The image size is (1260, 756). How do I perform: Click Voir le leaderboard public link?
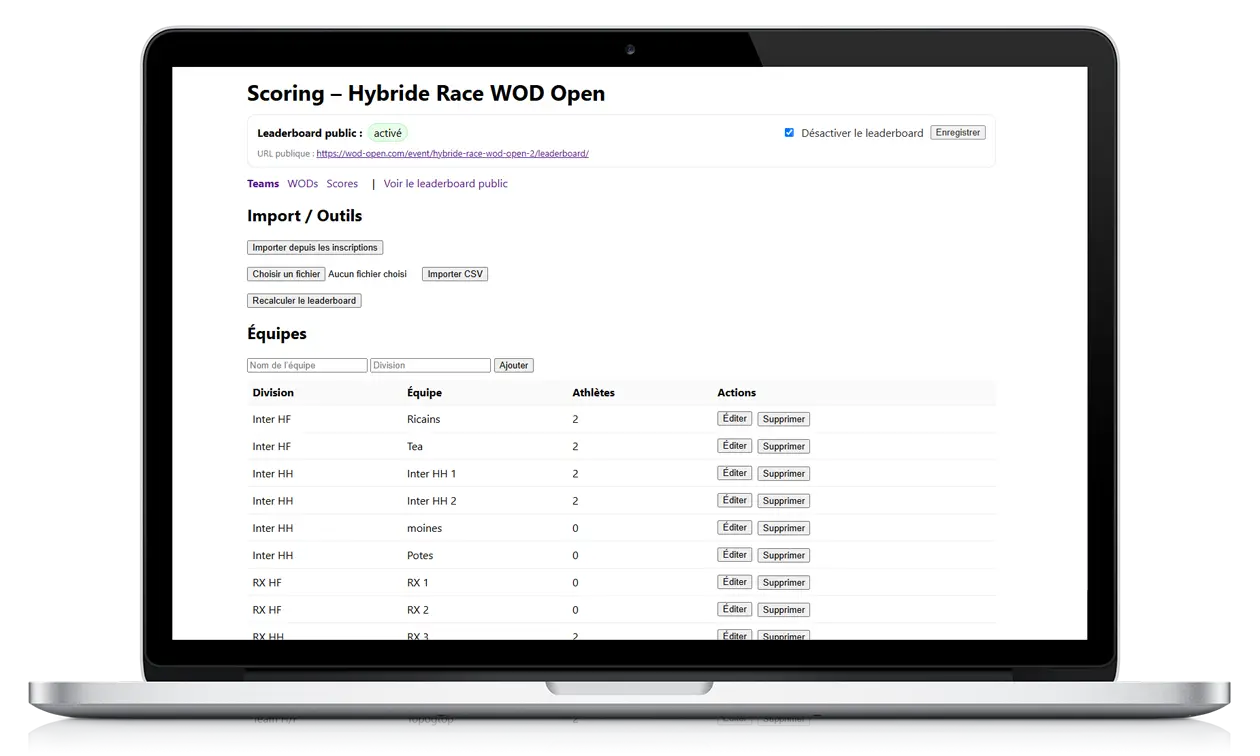(445, 184)
